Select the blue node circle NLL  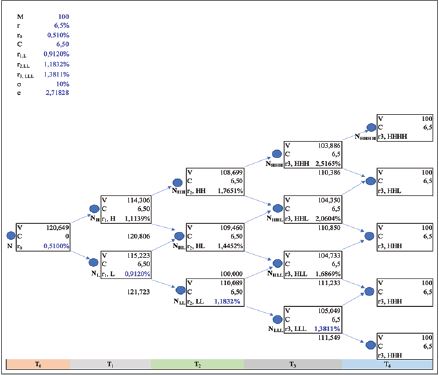point(181,290)
